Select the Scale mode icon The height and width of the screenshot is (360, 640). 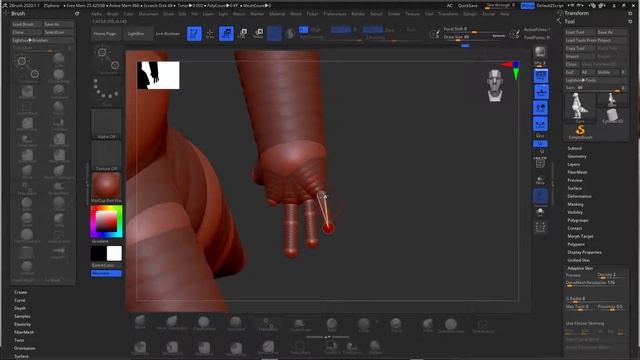(242, 33)
